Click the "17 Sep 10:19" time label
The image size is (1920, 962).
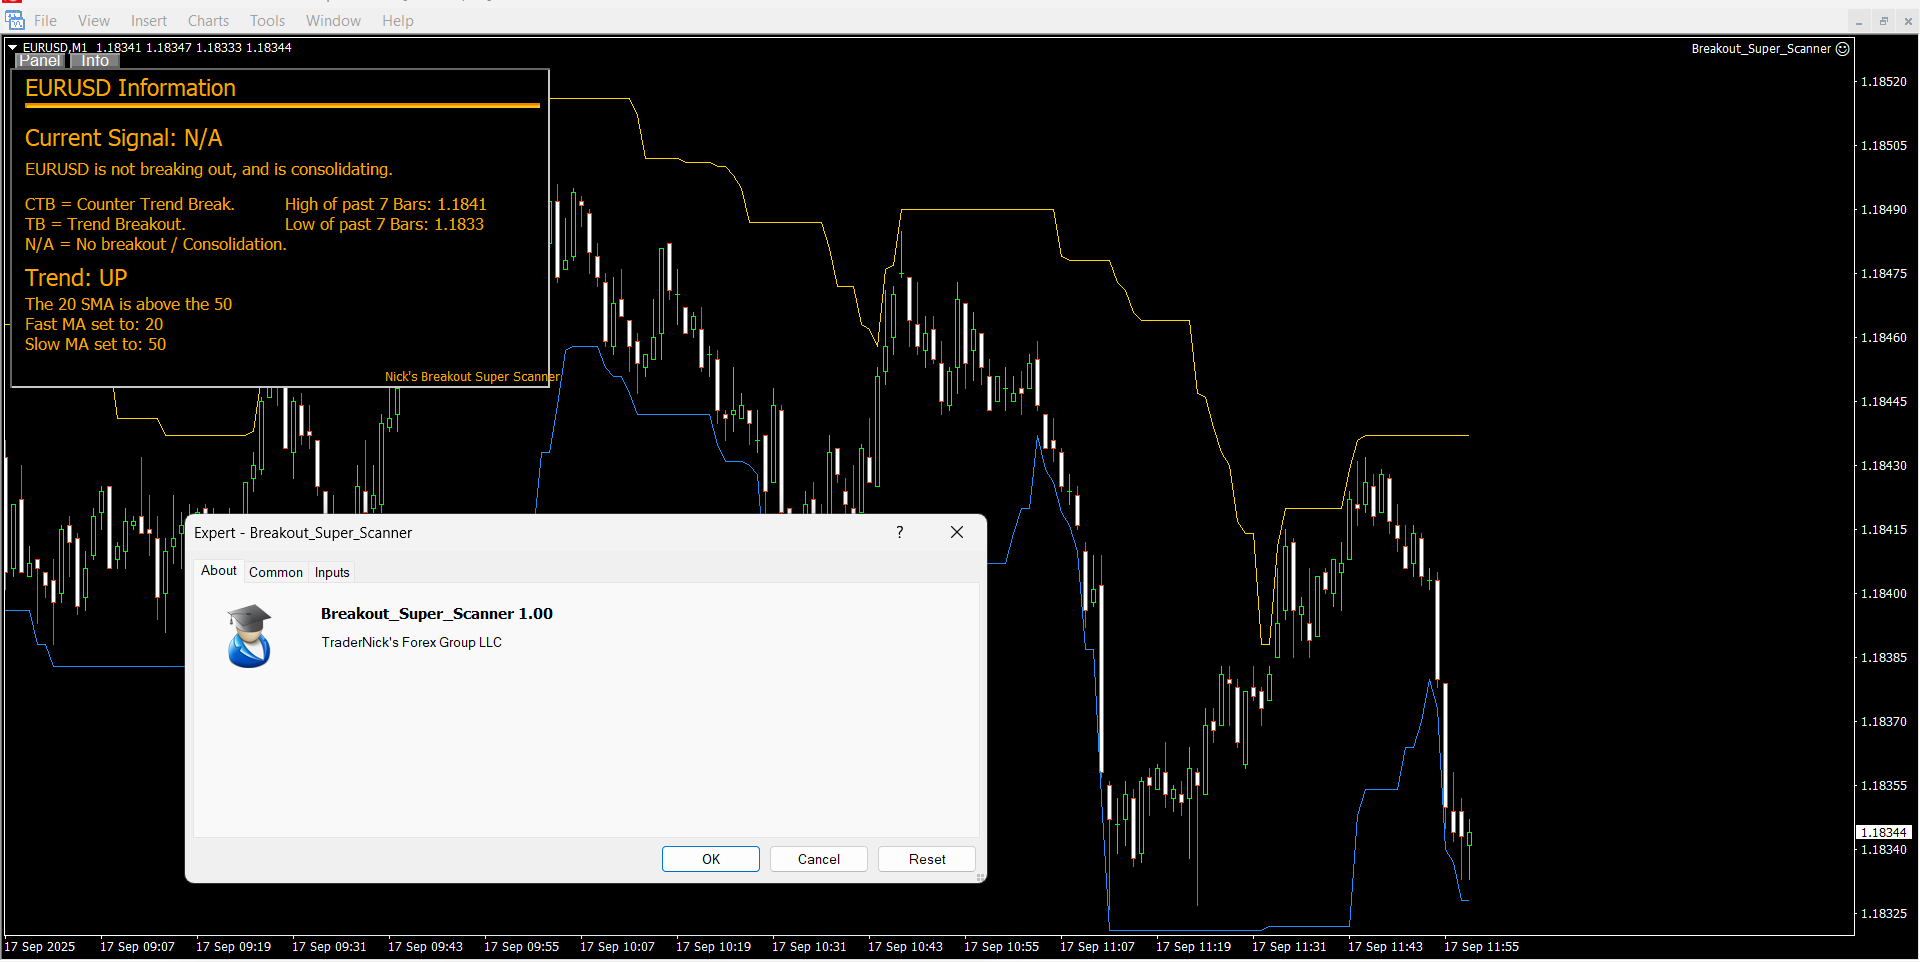(713, 947)
